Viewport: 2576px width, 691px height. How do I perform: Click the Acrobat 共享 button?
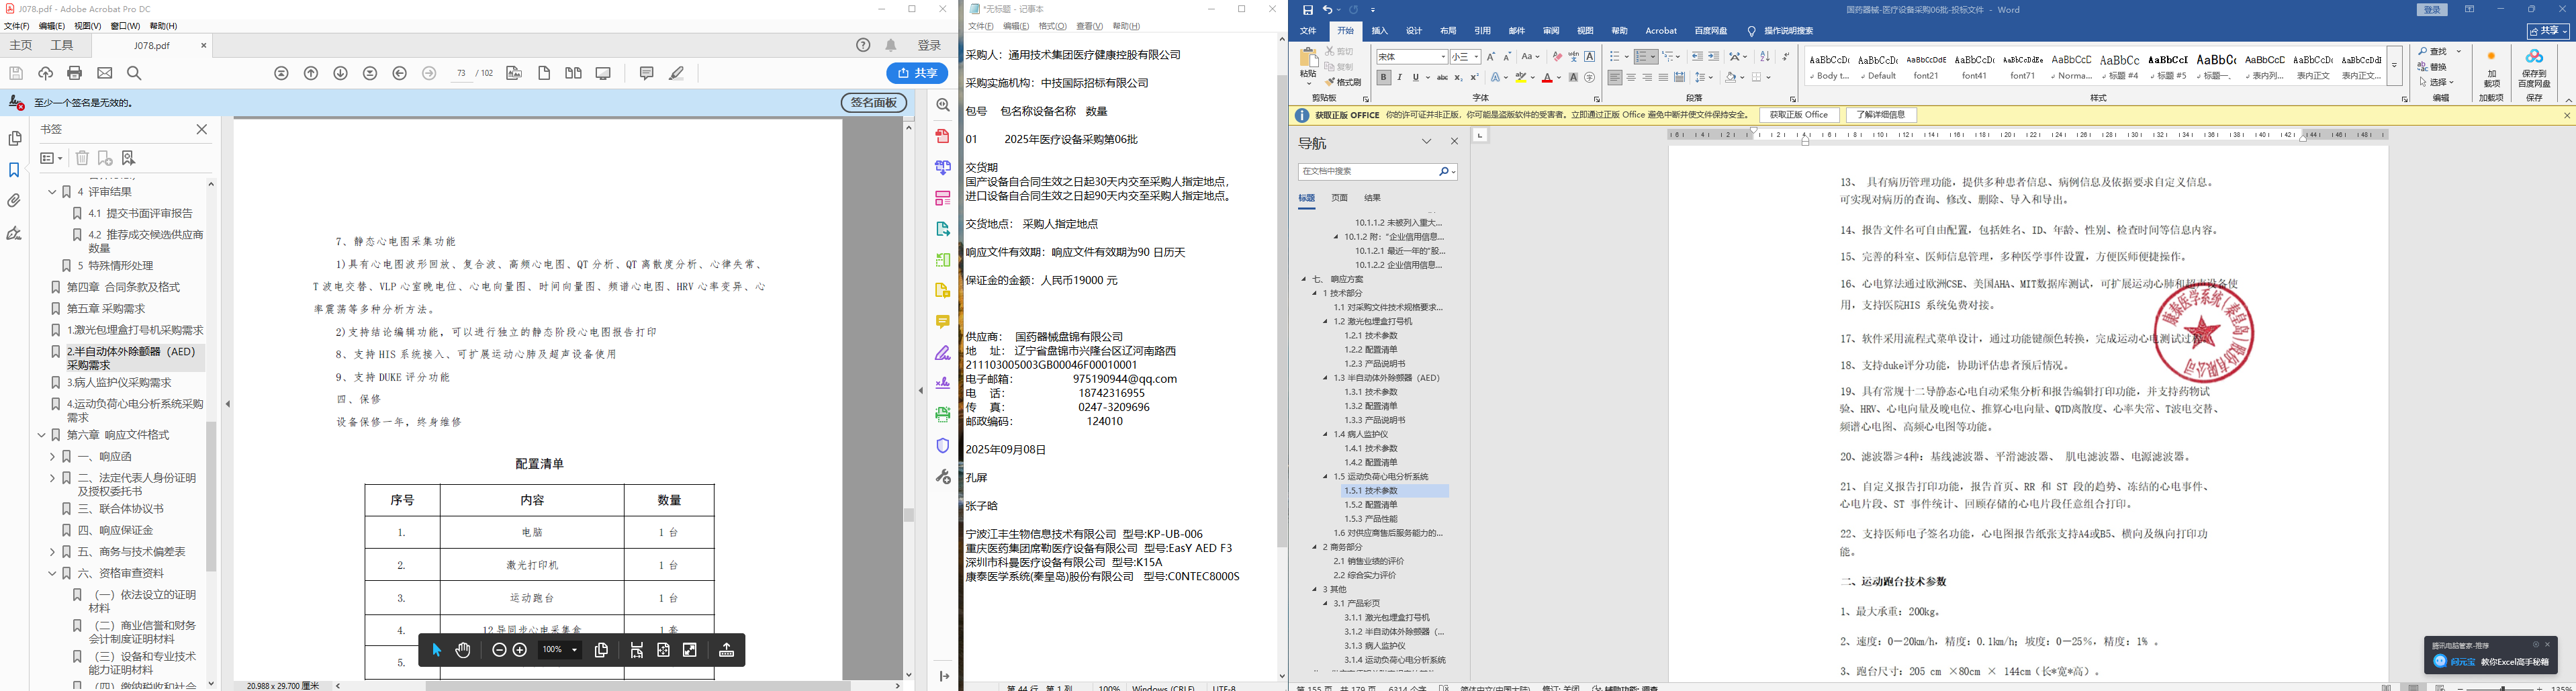(x=917, y=73)
